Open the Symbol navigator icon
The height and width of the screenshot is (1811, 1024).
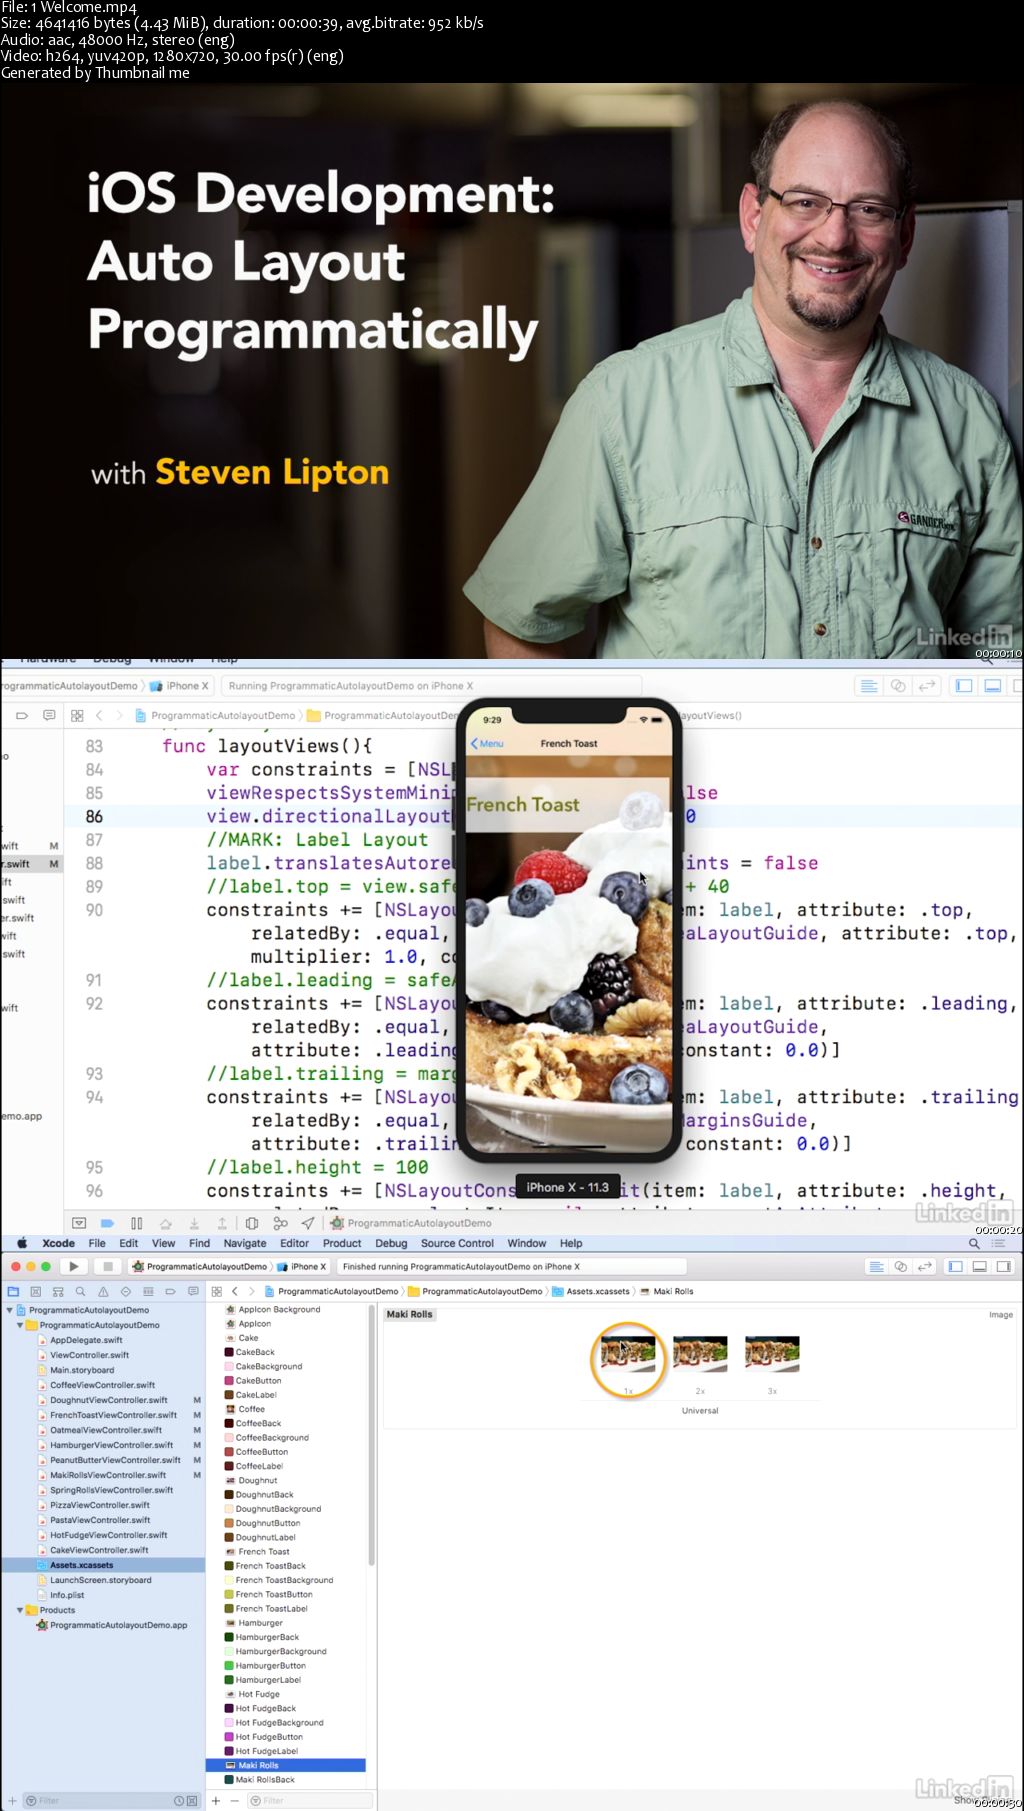point(58,1291)
